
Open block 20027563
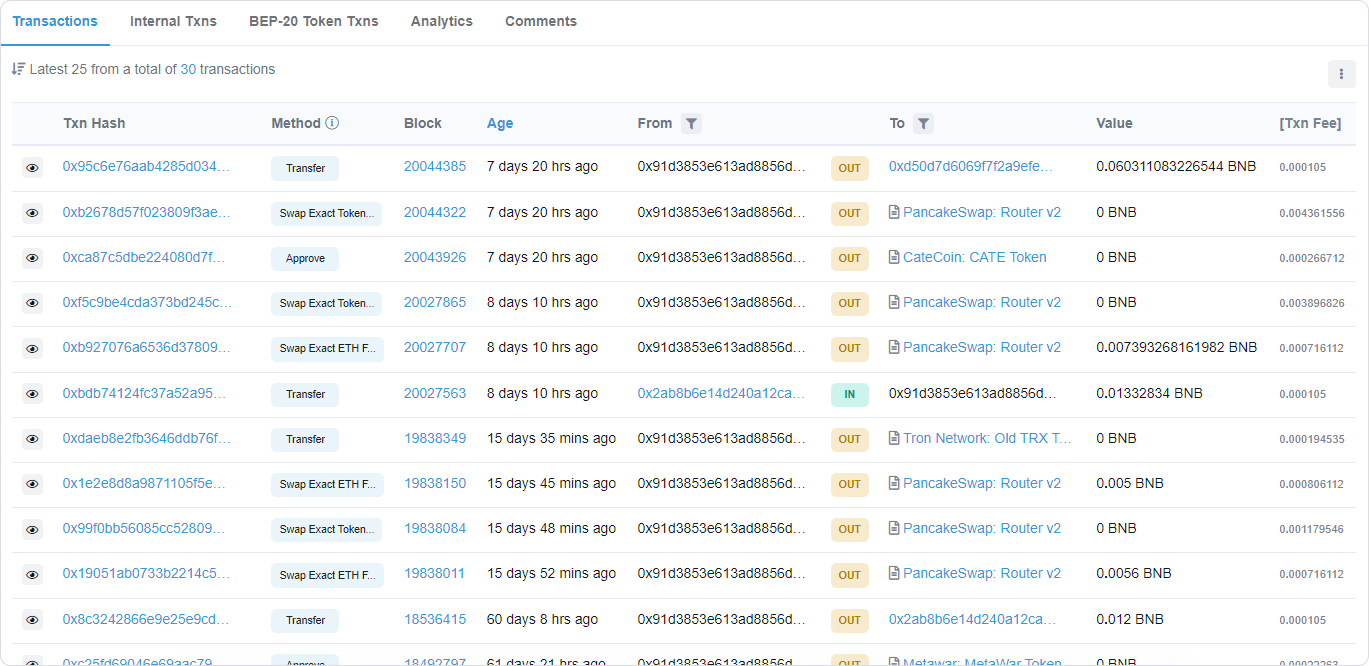tap(435, 393)
